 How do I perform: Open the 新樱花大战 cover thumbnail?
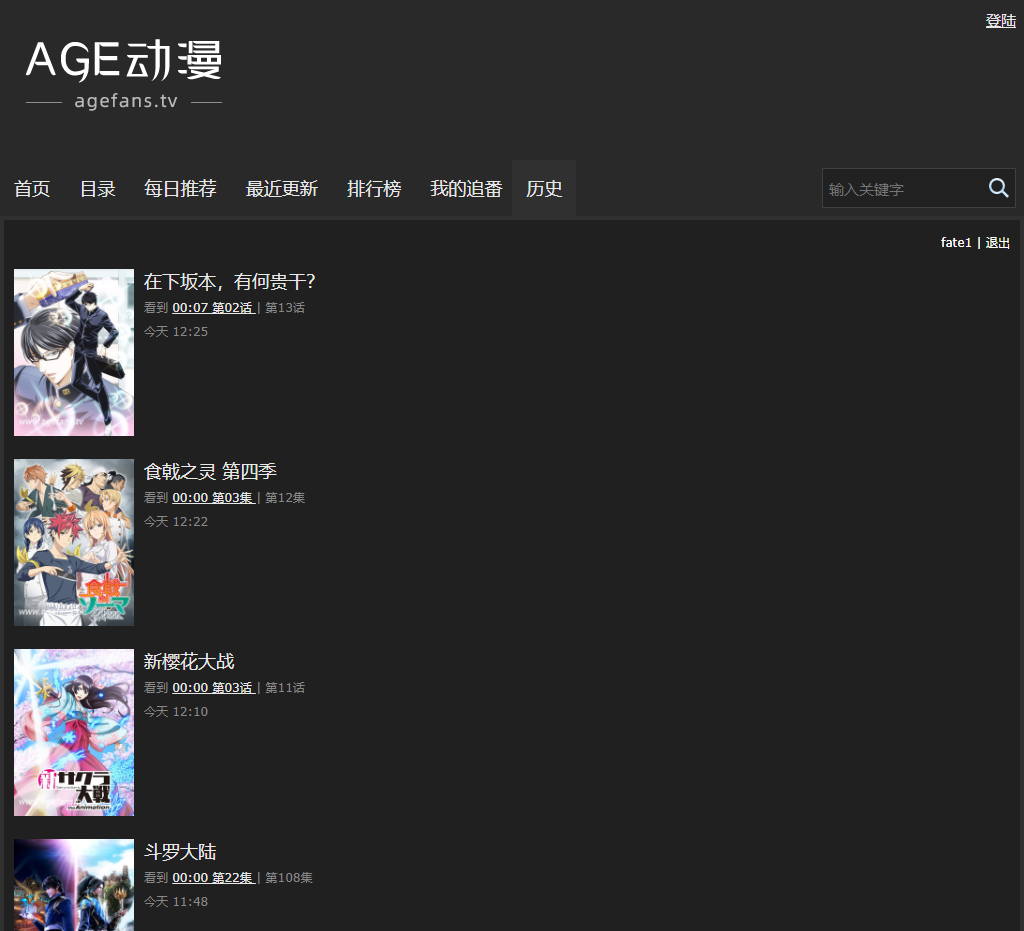coord(74,733)
